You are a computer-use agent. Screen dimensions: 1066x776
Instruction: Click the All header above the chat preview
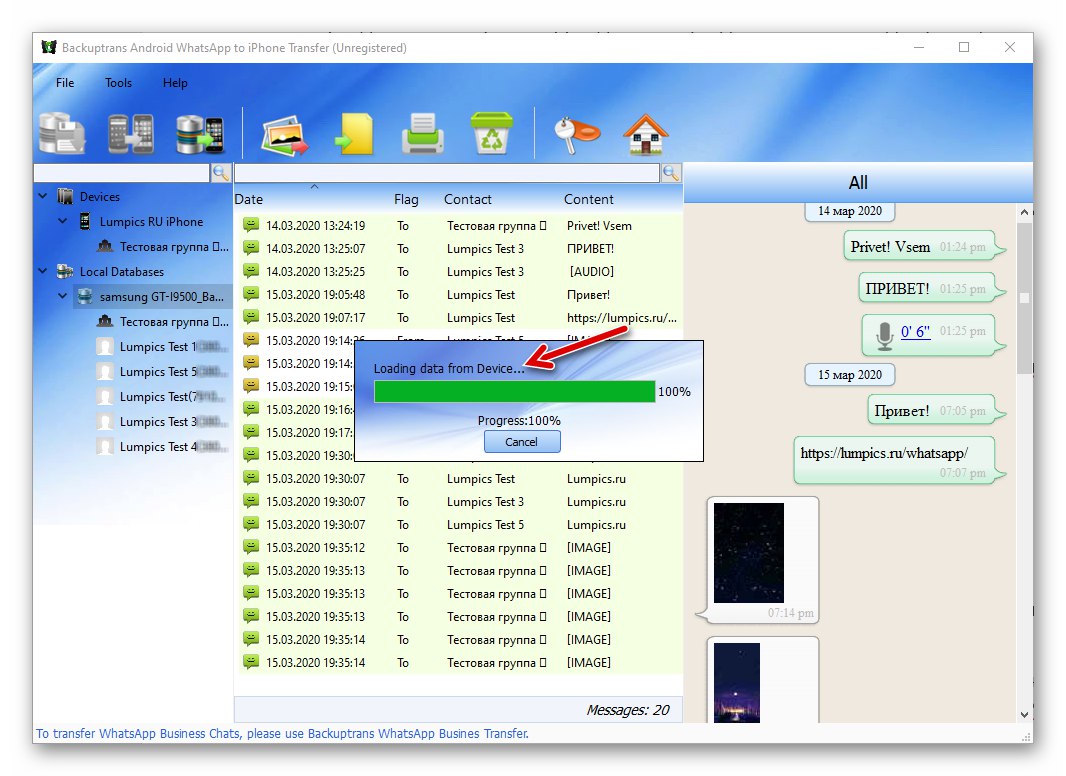coord(858,182)
